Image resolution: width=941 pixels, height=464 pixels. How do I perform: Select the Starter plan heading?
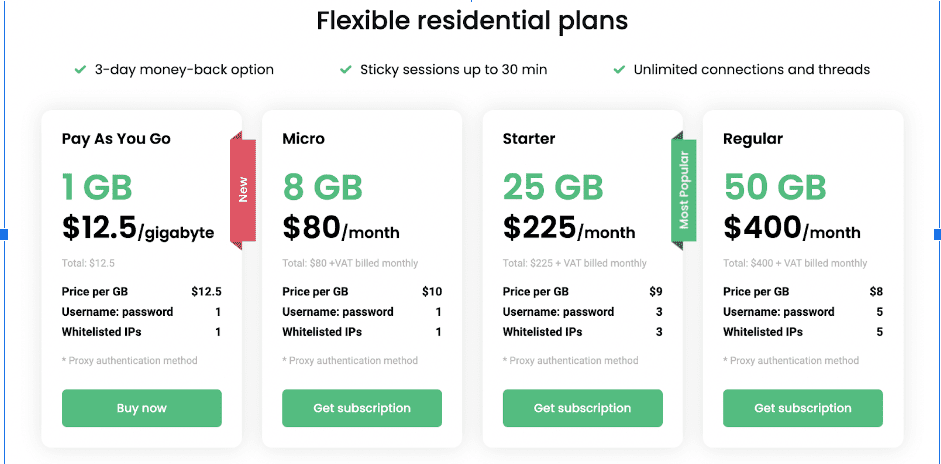[x=529, y=139]
